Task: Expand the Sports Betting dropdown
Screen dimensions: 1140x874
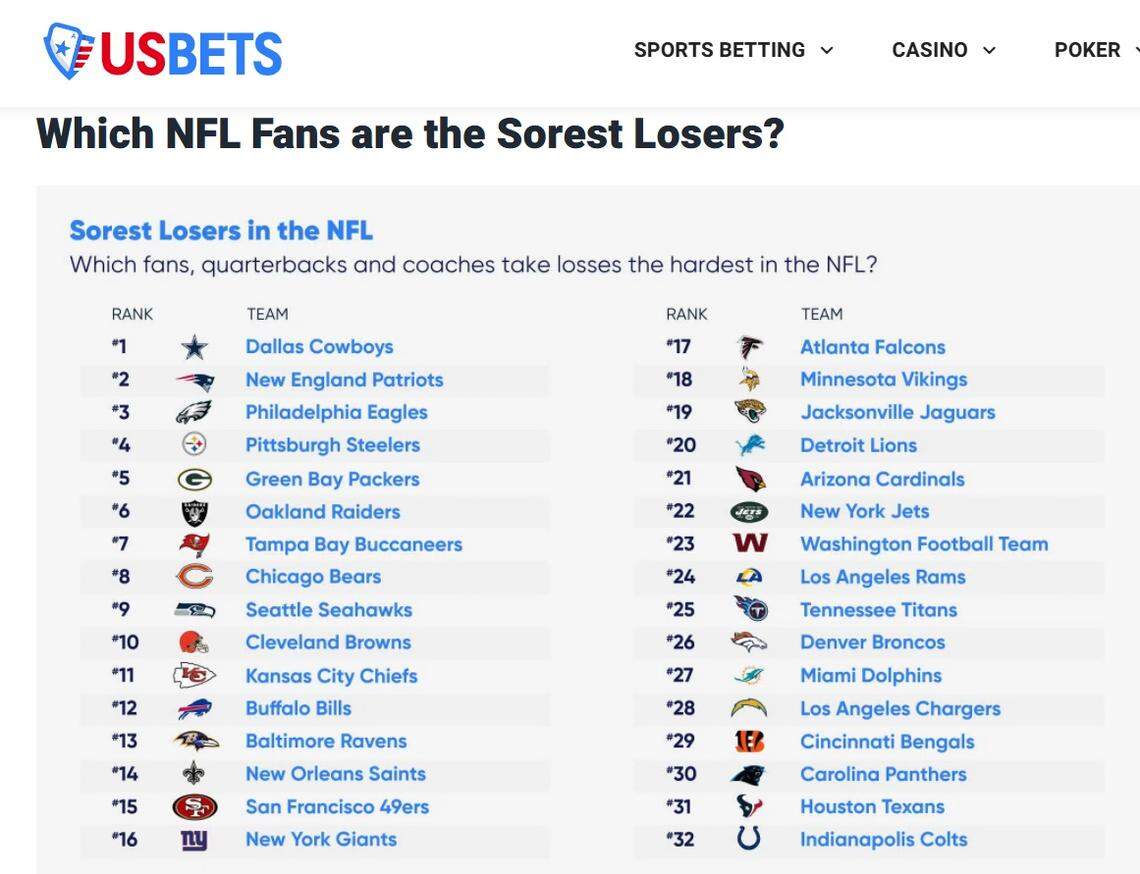Action: tap(828, 48)
